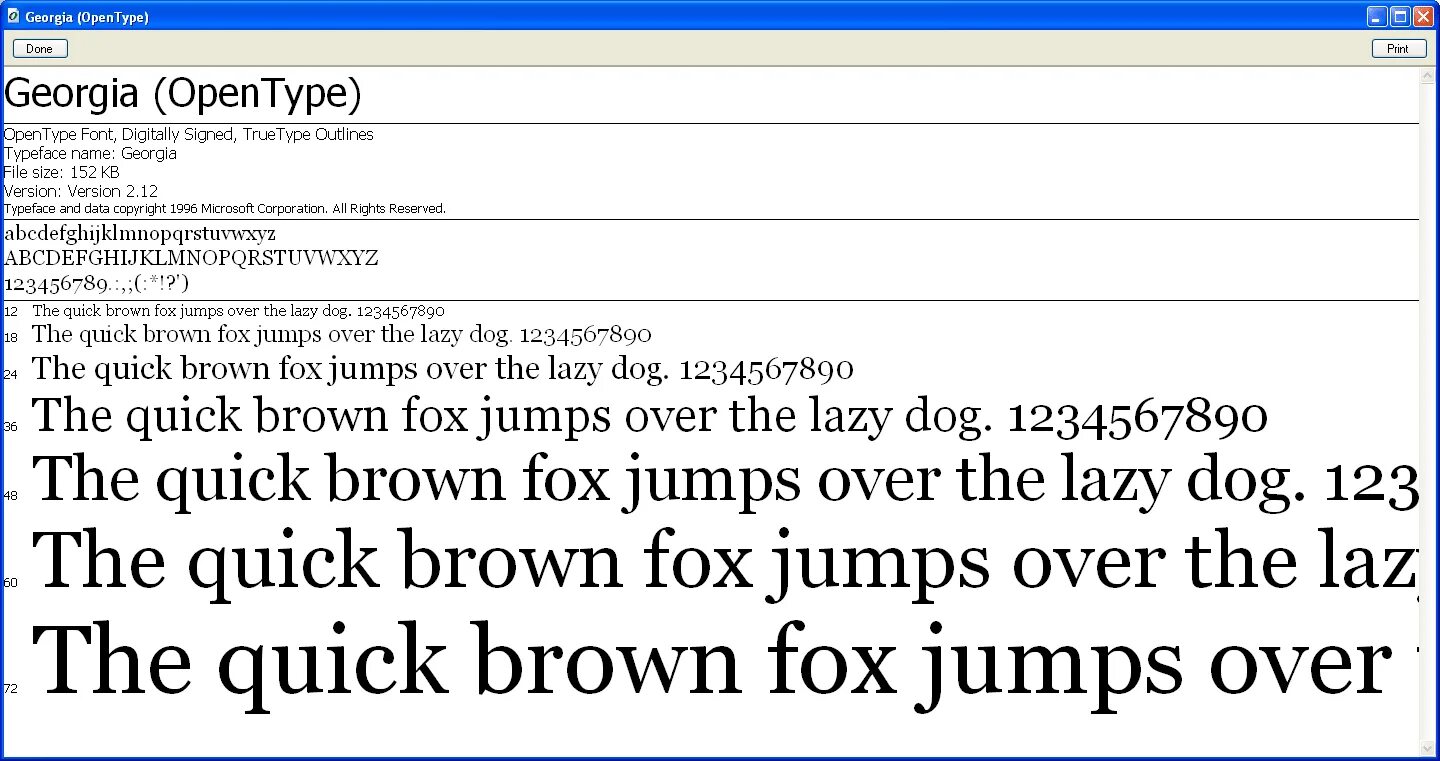This screenshot has height=761, width=1440.
Task: Click the uppercase ABCDEFGHIJKLMNOPQRSTUVWXYZ sample line
Action: tap(191, 259)
